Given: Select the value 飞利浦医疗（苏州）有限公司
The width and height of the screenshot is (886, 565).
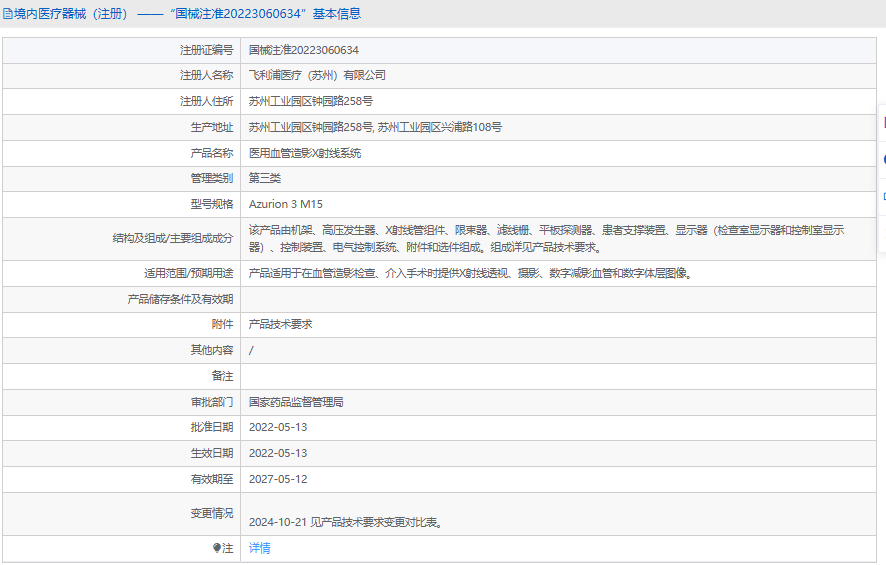Looking at the screenshot, I should [x=317, y=76].
